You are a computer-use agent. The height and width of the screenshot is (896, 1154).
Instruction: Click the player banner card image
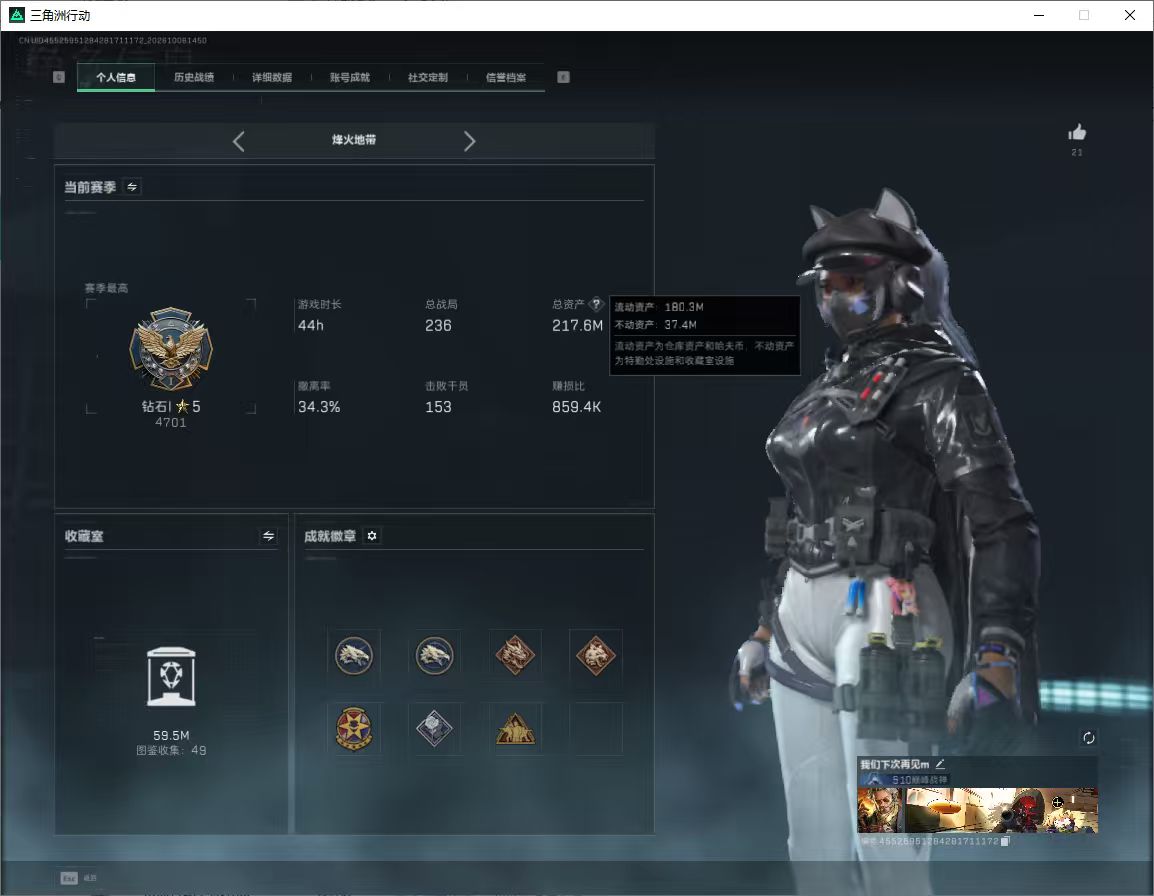point(1001,810)
